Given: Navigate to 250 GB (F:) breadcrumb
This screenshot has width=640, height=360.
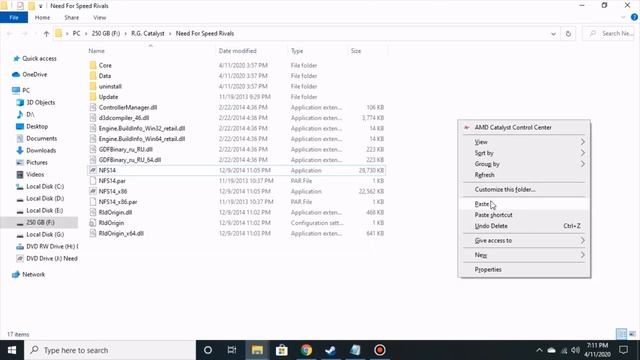Looking at the screenshot, I should click(106, 34).
